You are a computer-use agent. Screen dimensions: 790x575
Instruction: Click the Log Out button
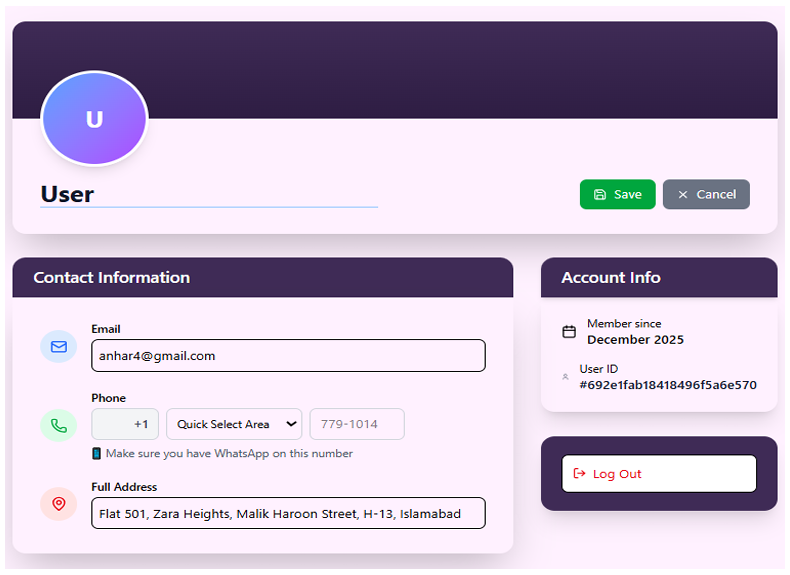coord(658,474)
